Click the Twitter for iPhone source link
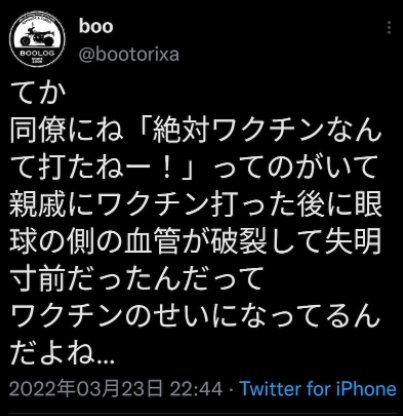The image size is (403, 416). point(318,389)
